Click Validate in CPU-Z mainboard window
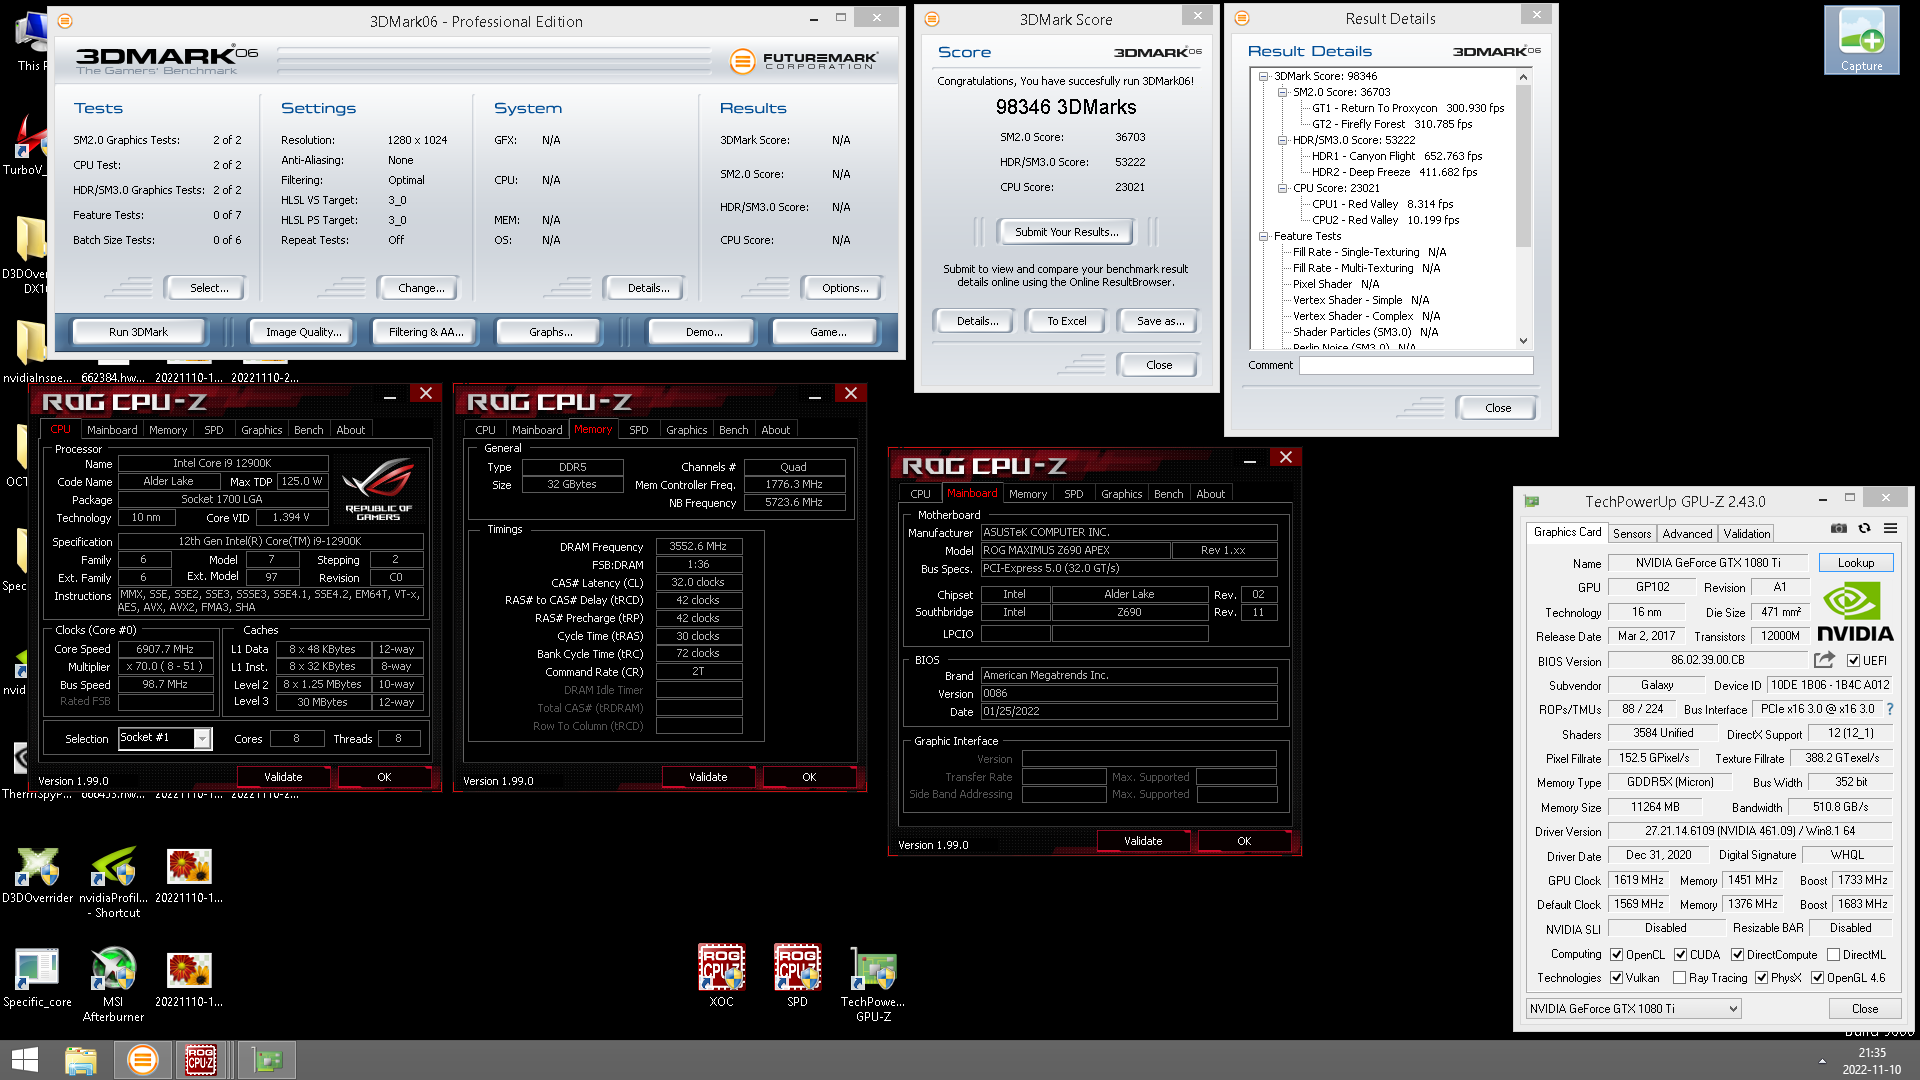Screen dimensions: 1920x1080 1143,841
